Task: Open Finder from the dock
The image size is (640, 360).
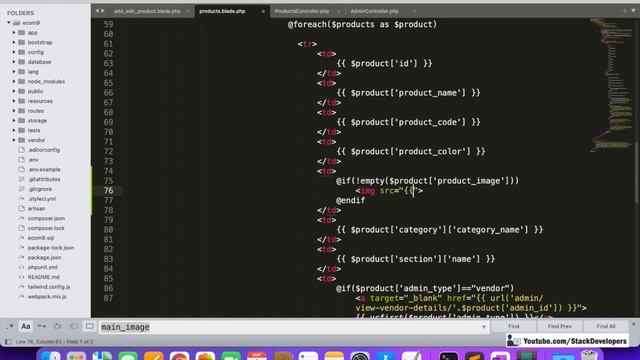Action: point(51,356)
